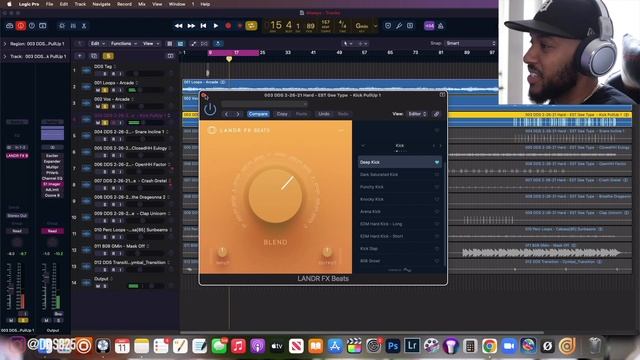Open the Snap Smart dropdown
The image size is (640, 360).
471,43
